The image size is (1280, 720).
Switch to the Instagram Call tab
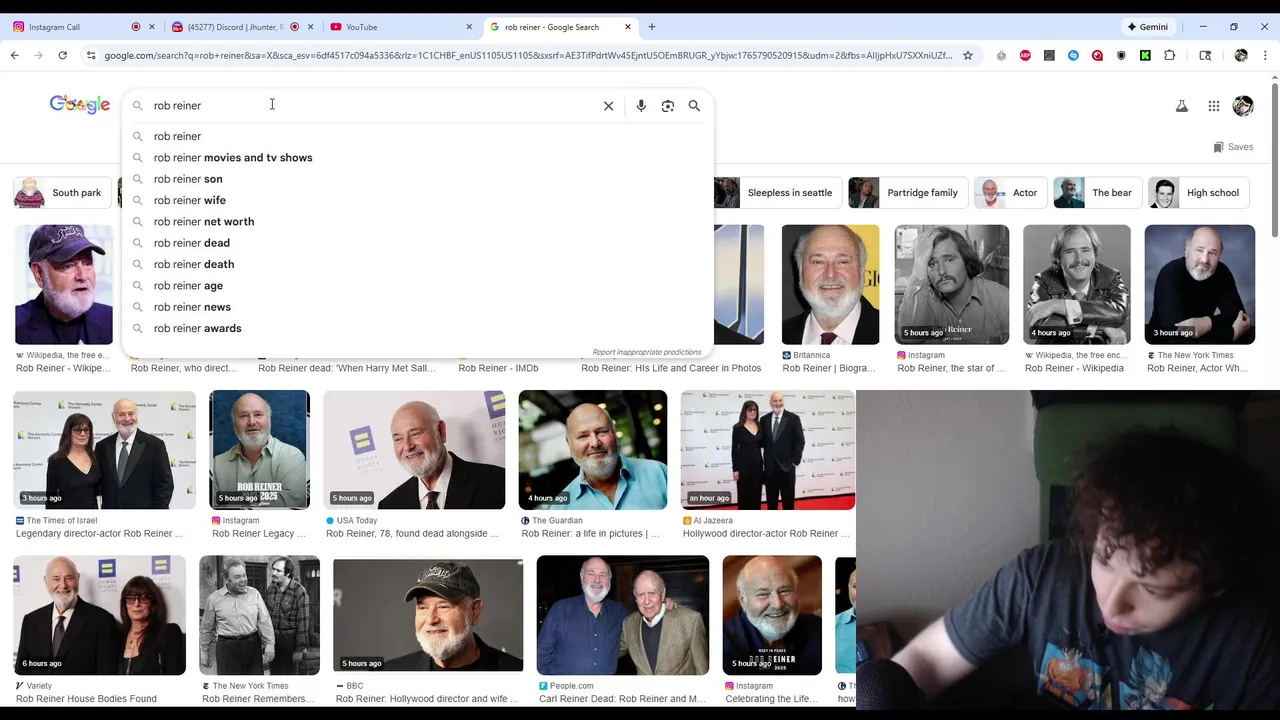tap(83, 27)
